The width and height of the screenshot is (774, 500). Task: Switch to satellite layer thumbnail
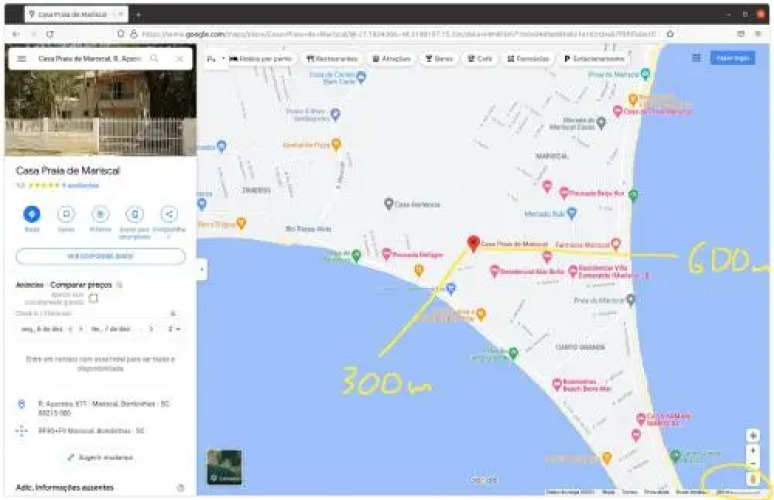224,466
